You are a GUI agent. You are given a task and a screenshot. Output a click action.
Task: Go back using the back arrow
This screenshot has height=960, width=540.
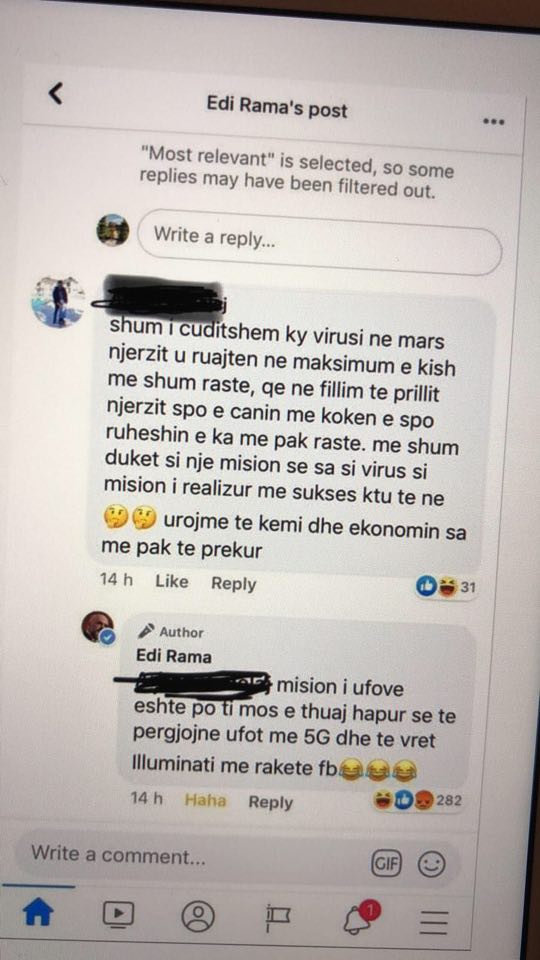[56, 93]
